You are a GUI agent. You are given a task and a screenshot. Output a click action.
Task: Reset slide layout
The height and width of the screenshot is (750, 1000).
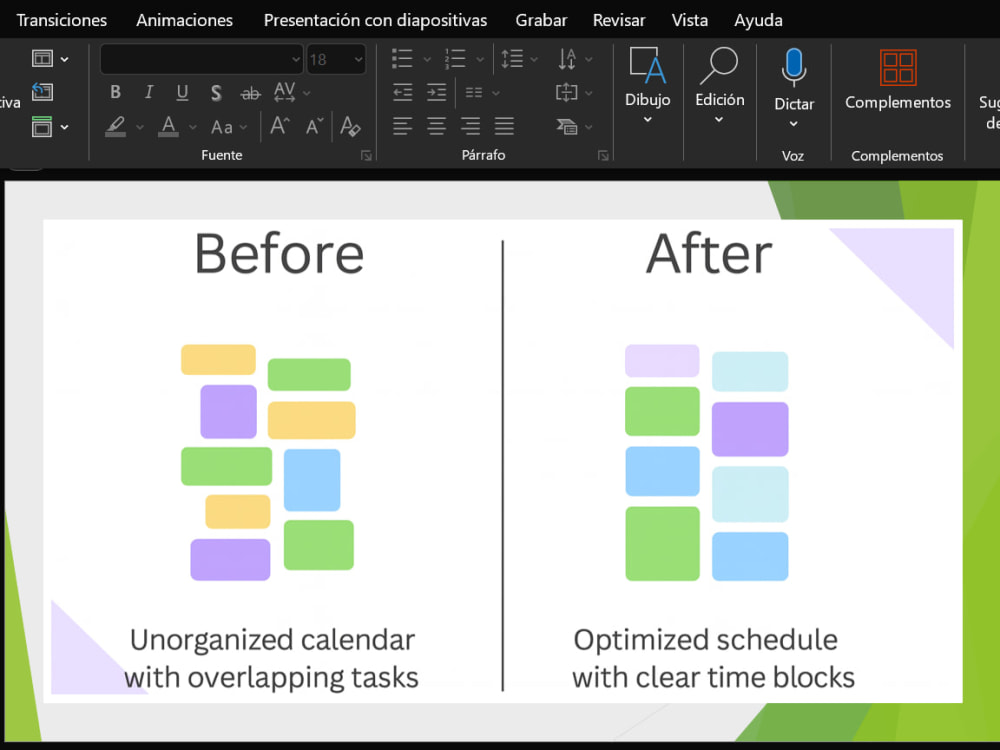point(42,92)
